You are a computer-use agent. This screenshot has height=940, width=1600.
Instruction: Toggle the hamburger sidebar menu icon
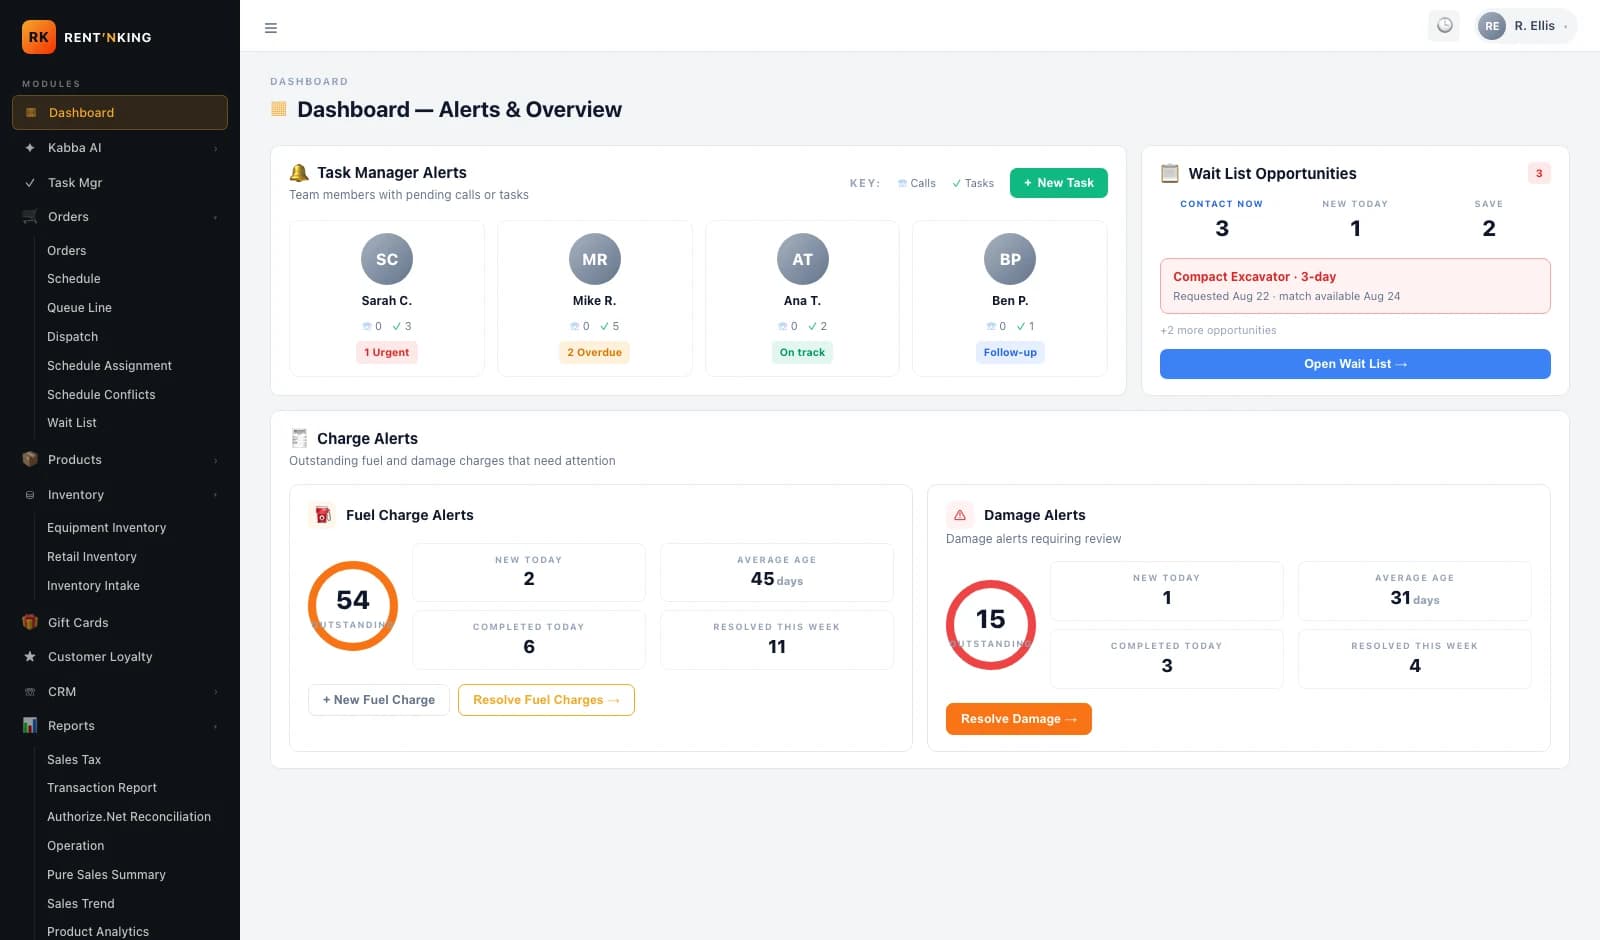point(271,28)
